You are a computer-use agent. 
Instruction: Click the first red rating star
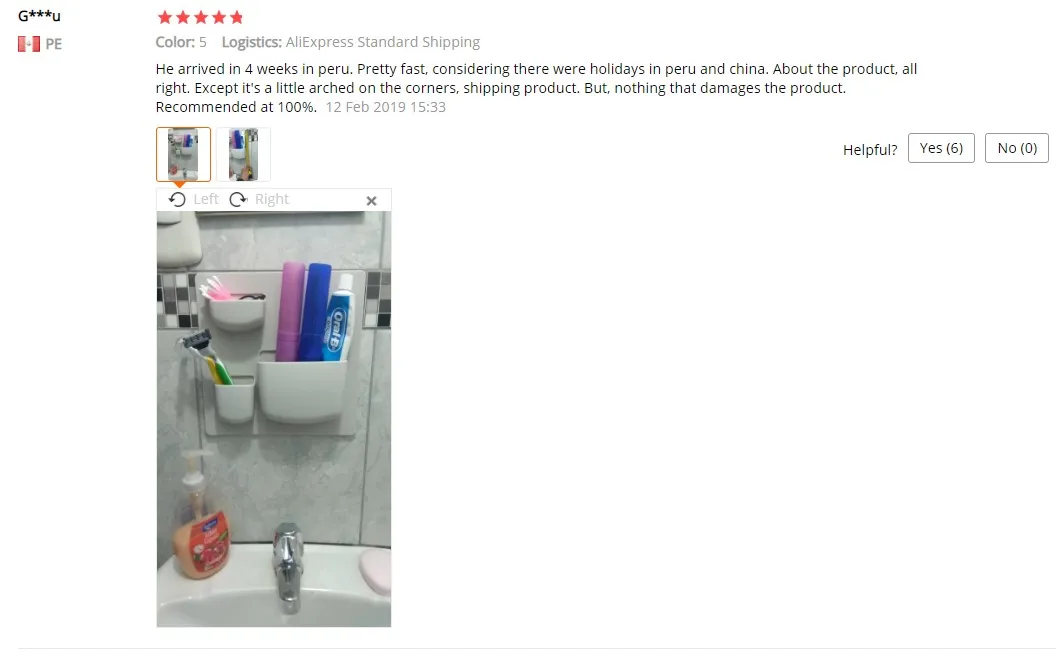[x=165, y=17]
